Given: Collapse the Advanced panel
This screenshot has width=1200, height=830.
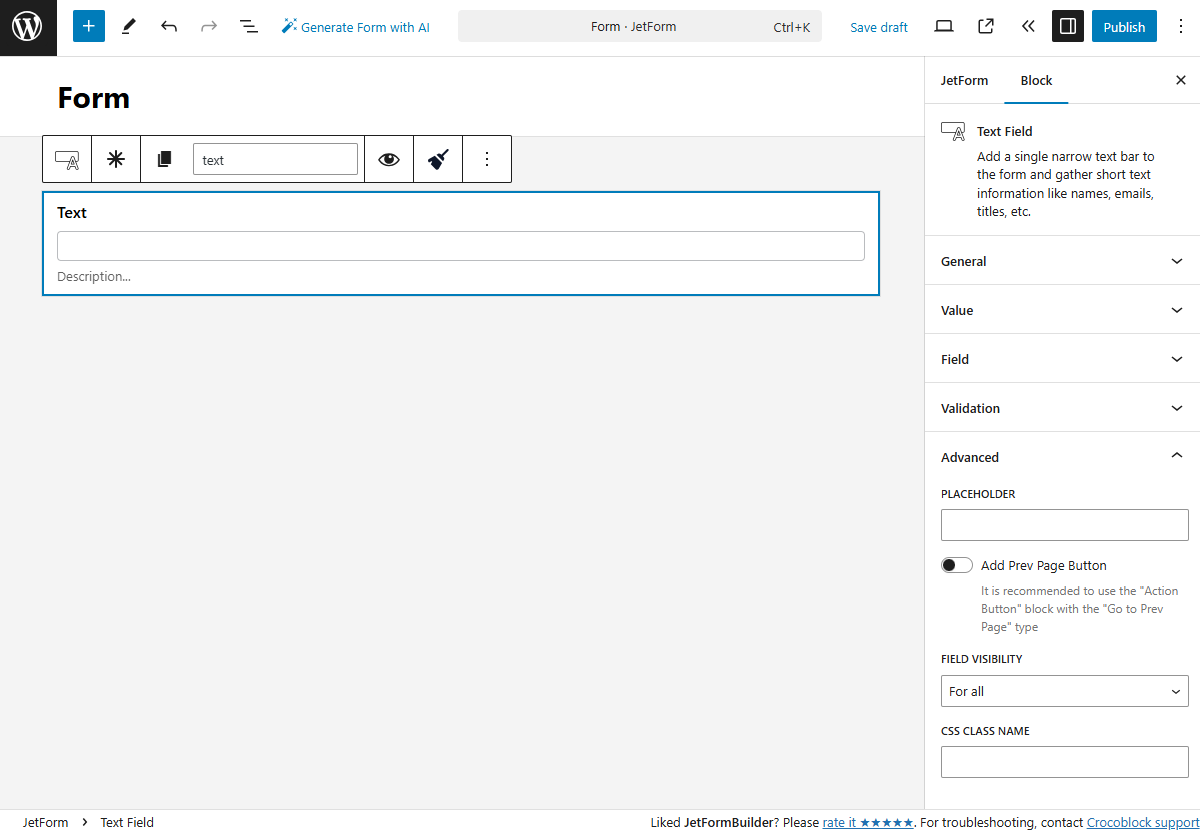Looking at the screenshot, I should 1062,457.
